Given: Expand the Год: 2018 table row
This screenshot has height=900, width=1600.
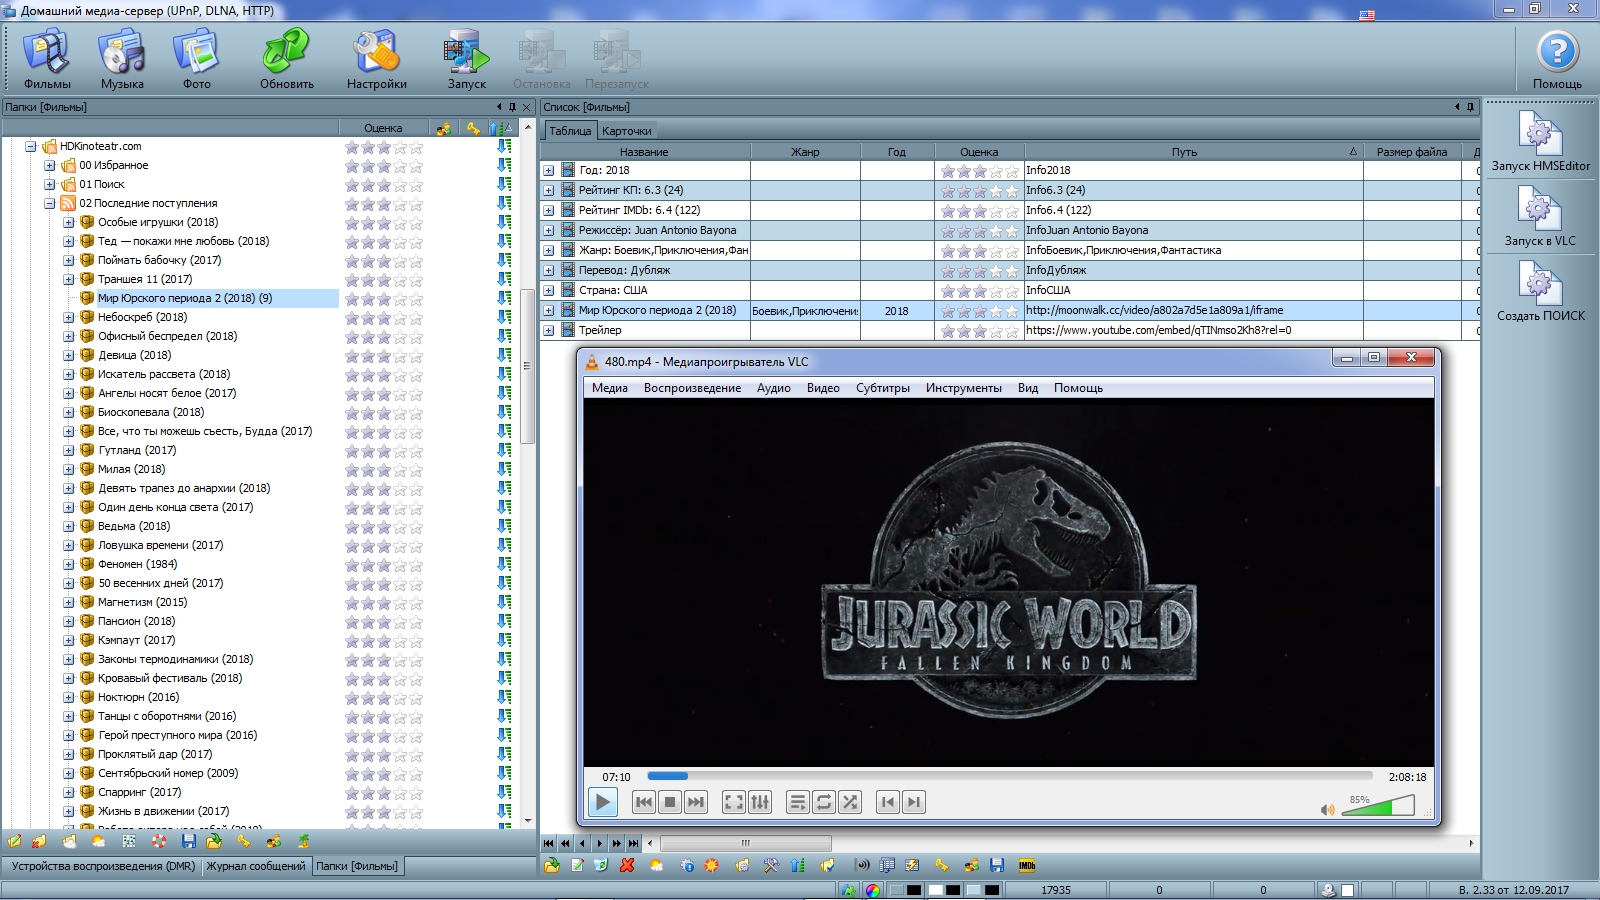Looking at the screenshot, I should point(549,170).
